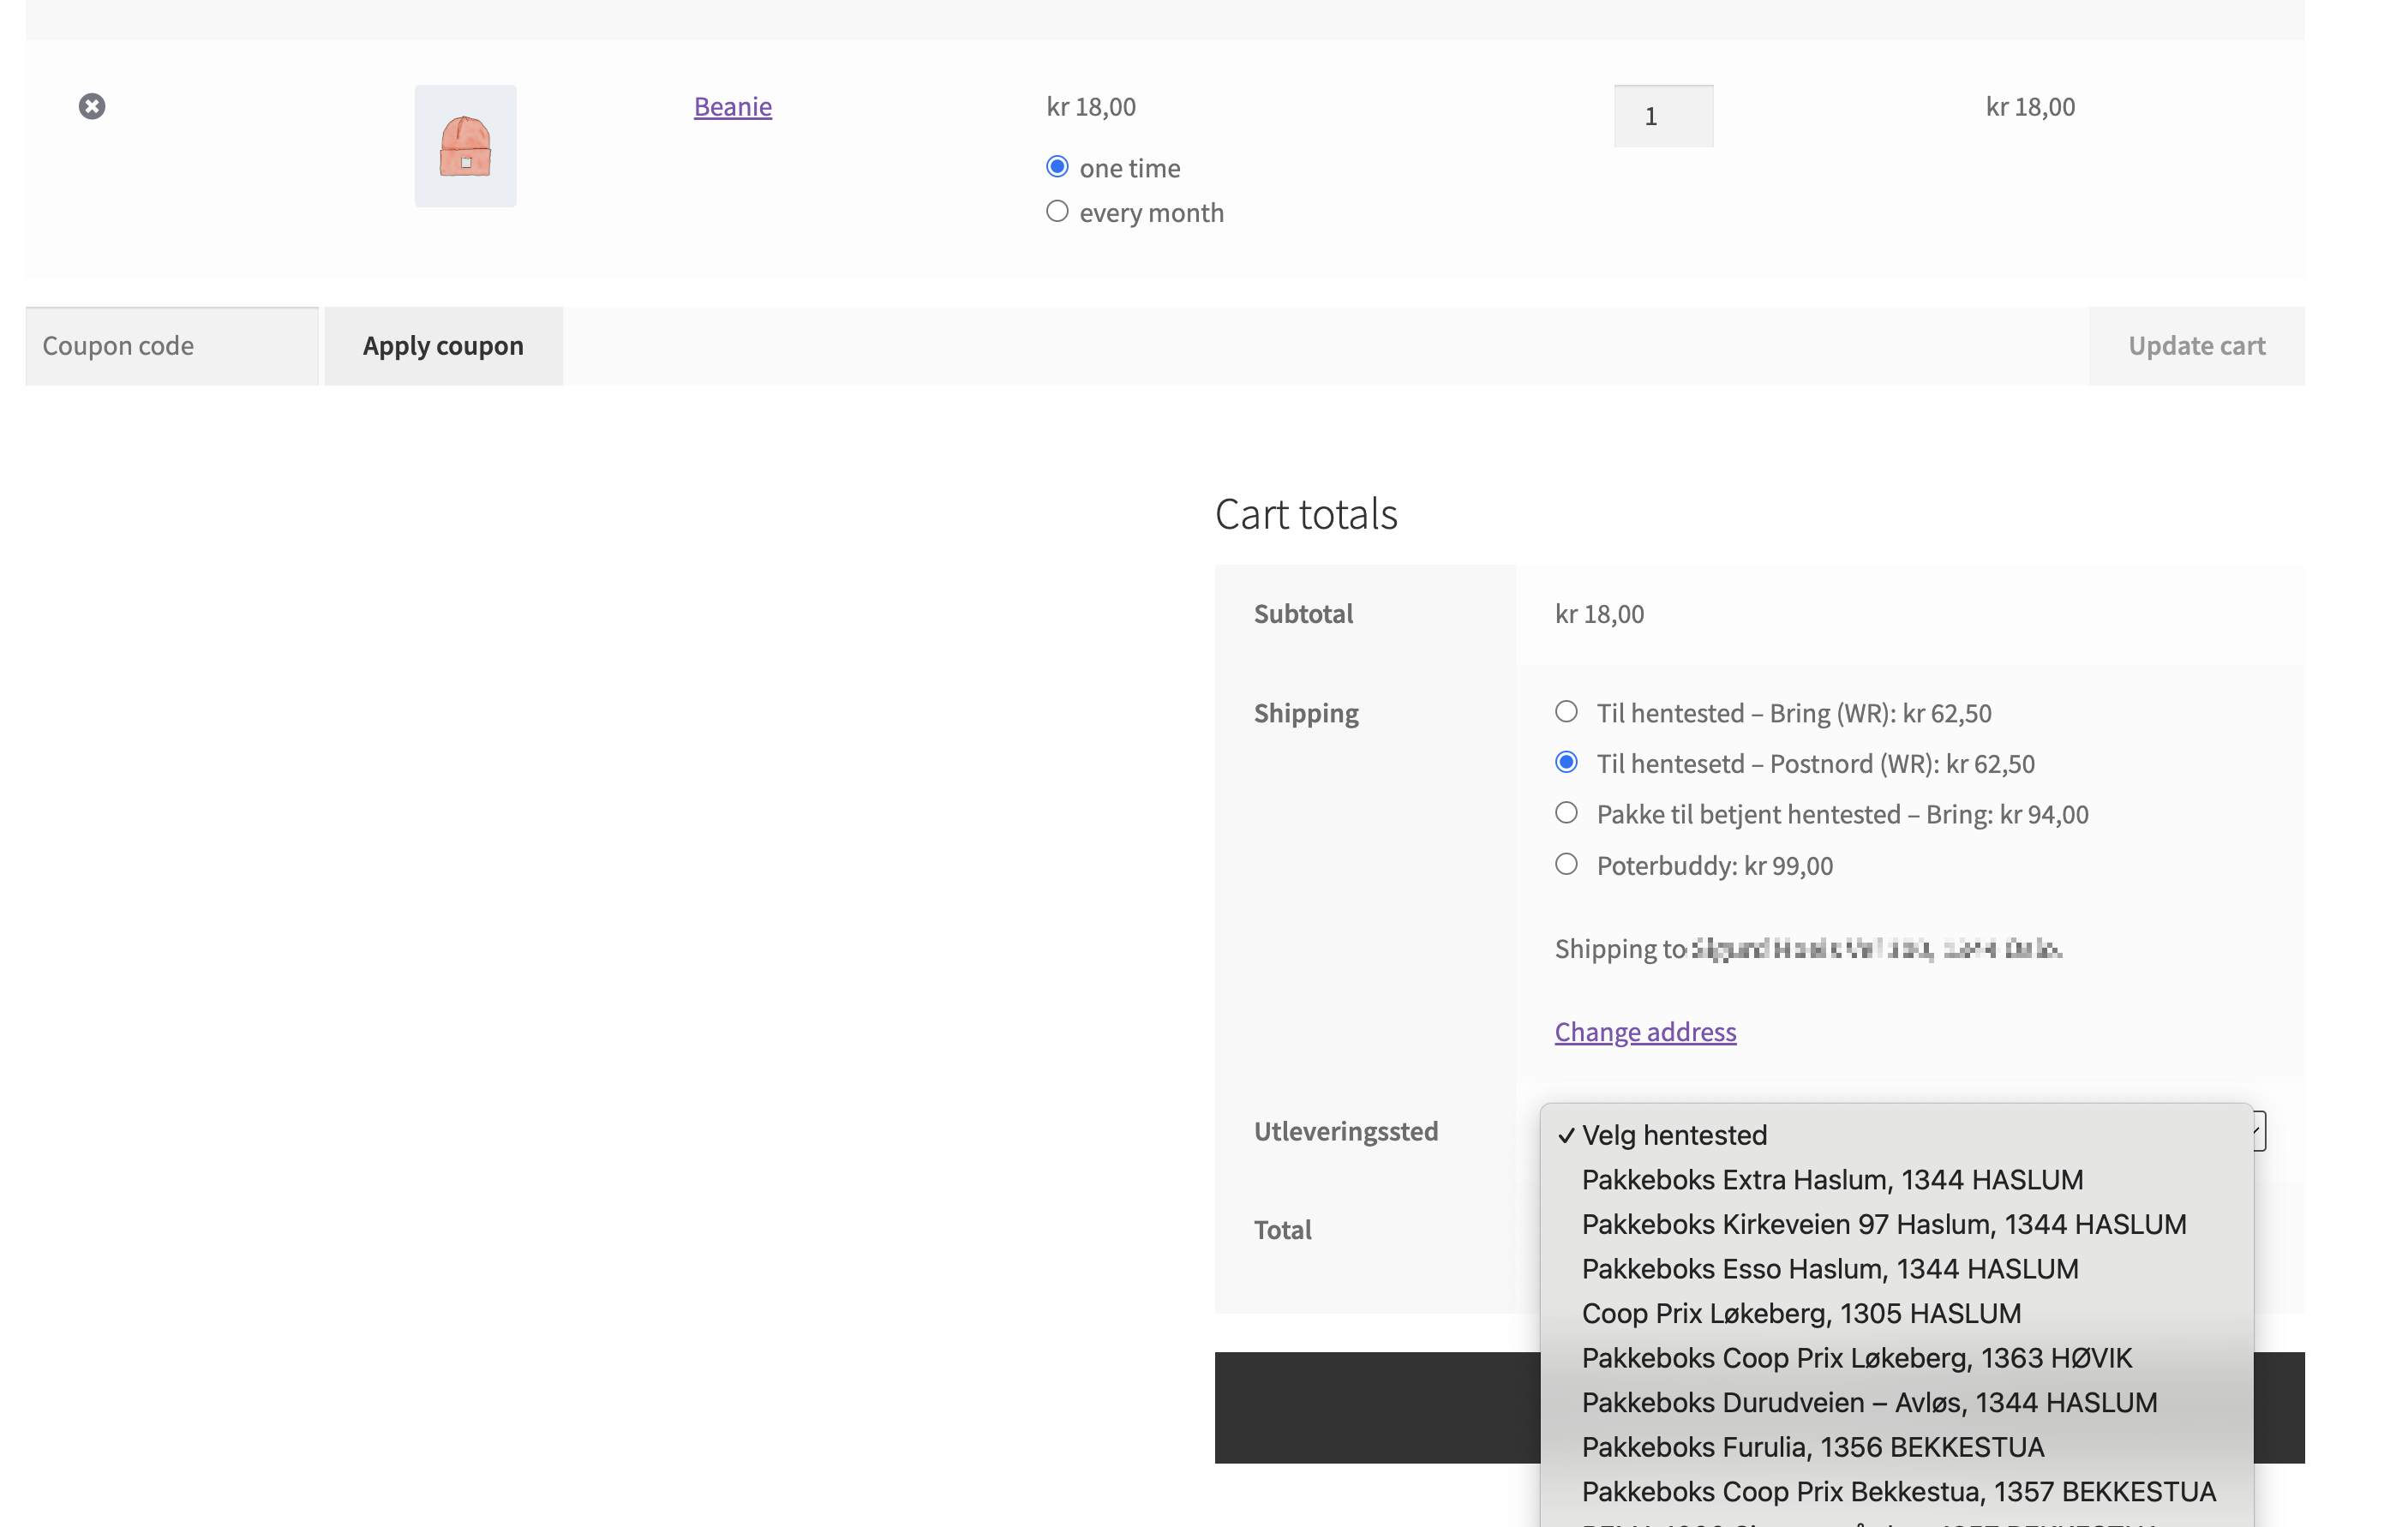The image size is (2408, 1527).
Task: Pick Coop Prix Løkeberg, 1305 HASLUM
Action: 1896,1313
